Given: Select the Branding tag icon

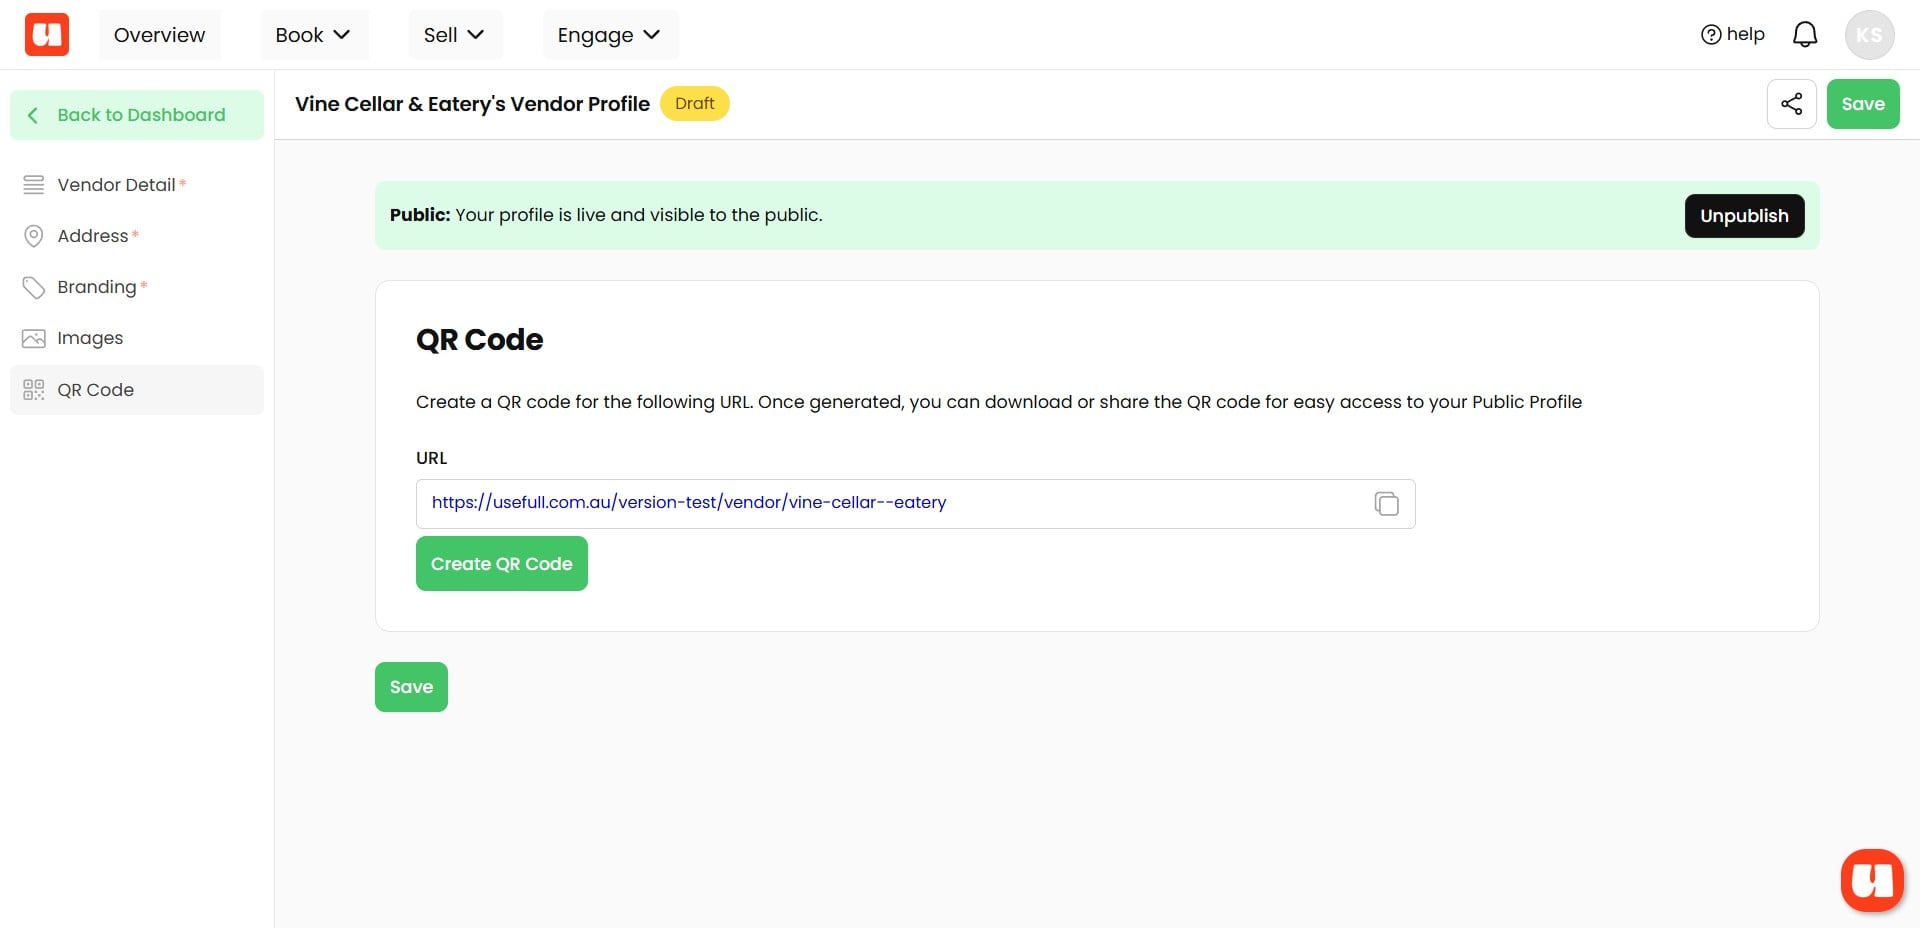Looking at the screenshot, I should pyautogui.click(x=33, y=287).
